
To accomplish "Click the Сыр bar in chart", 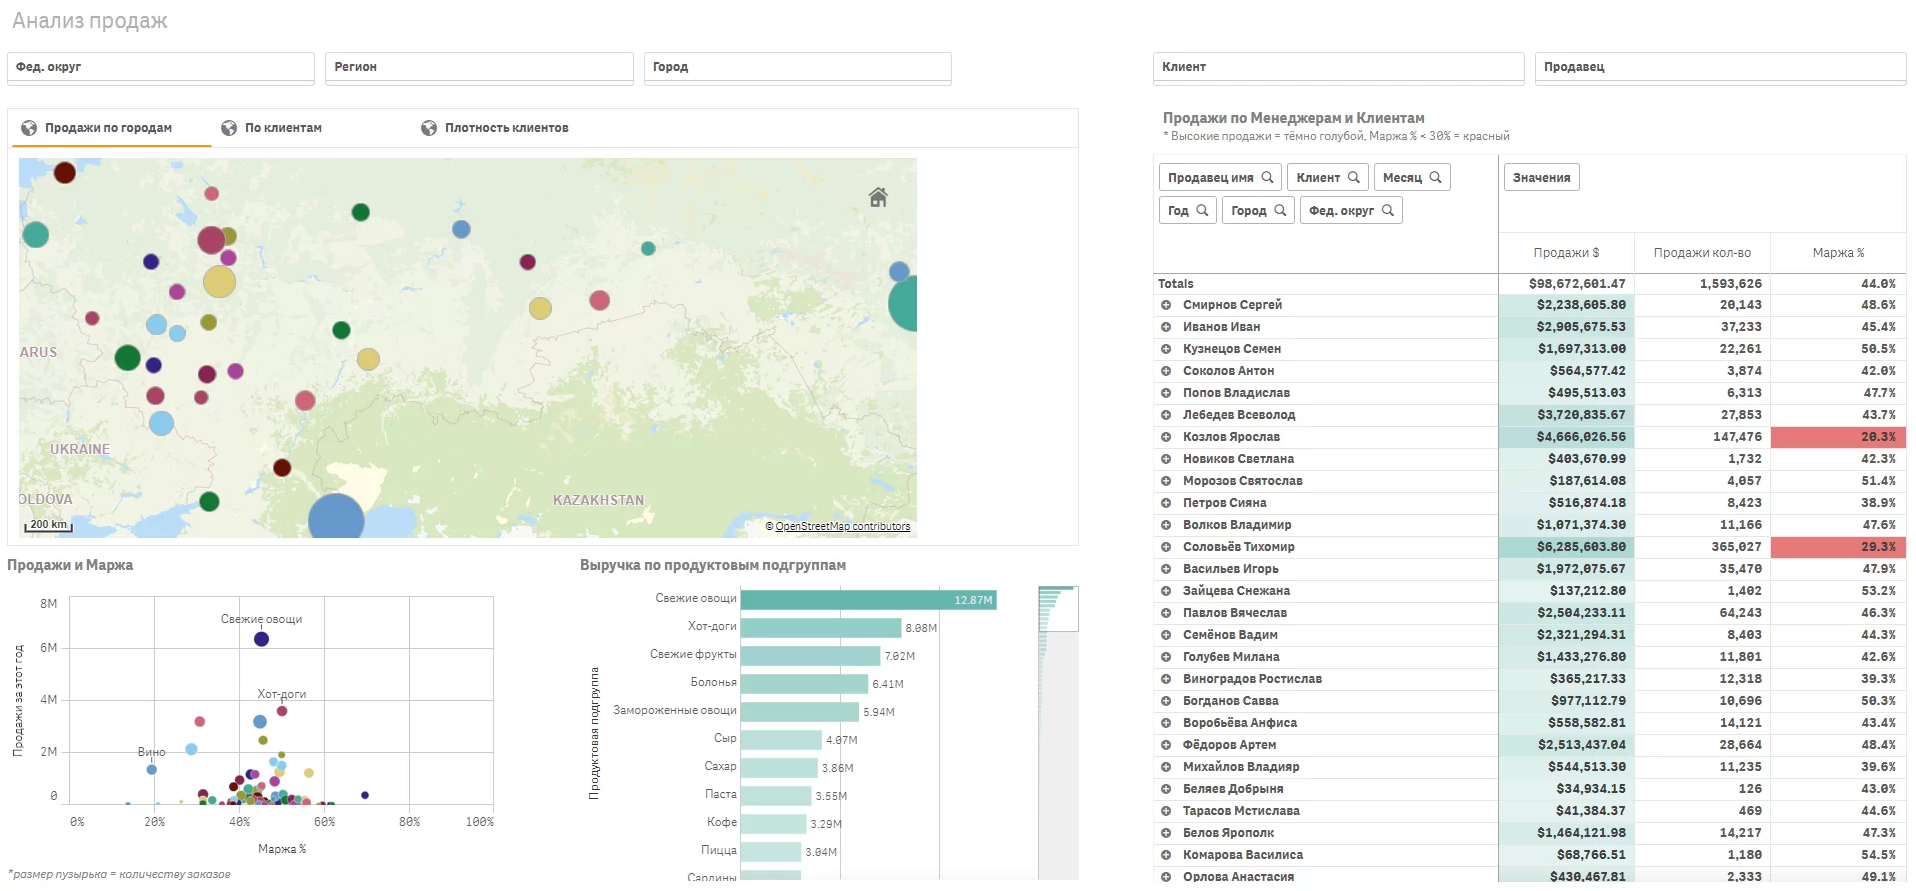I will click(781, 740).
